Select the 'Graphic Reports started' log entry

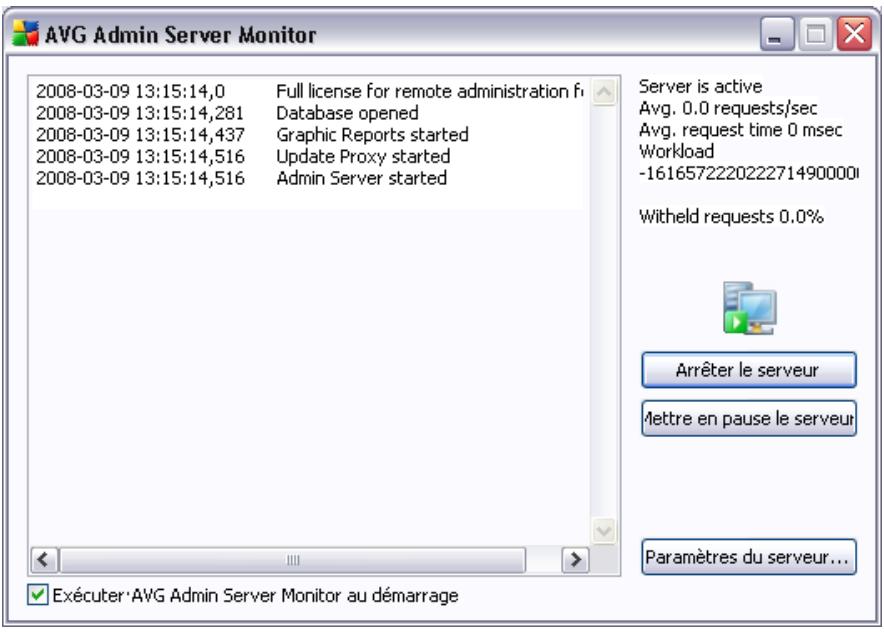coord(309,134)
